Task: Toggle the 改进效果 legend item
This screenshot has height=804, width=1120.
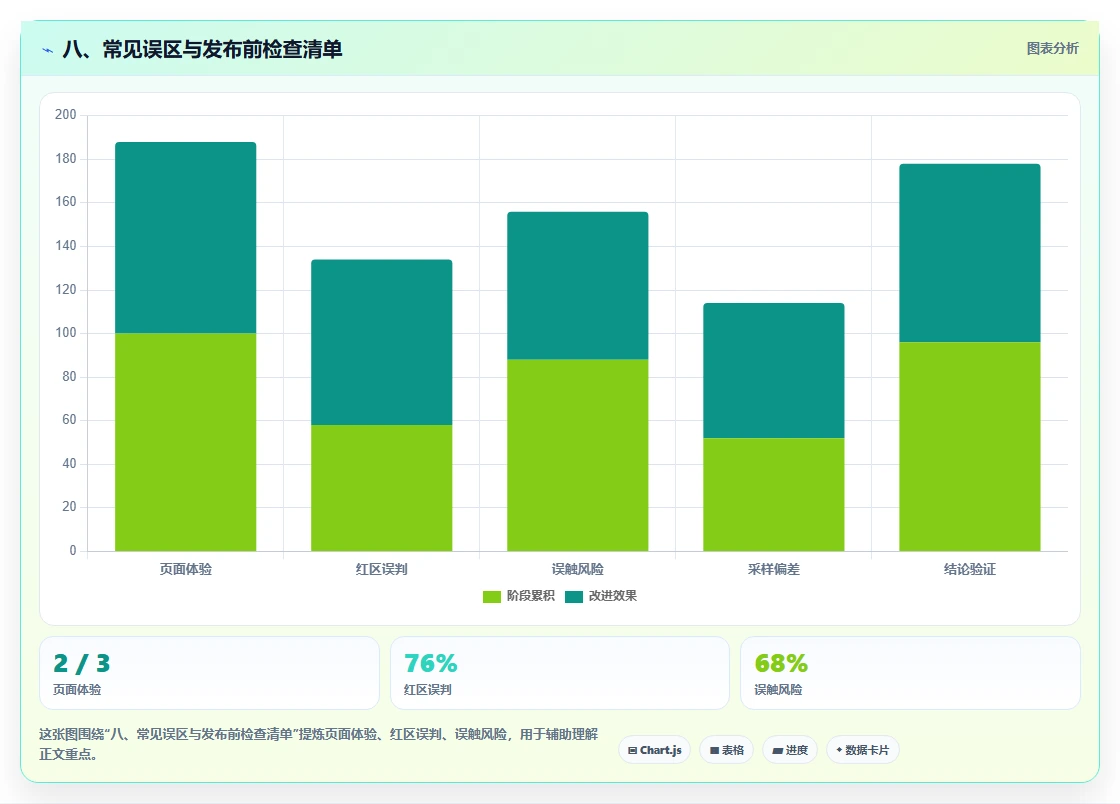Action: (x=601, y=596)
